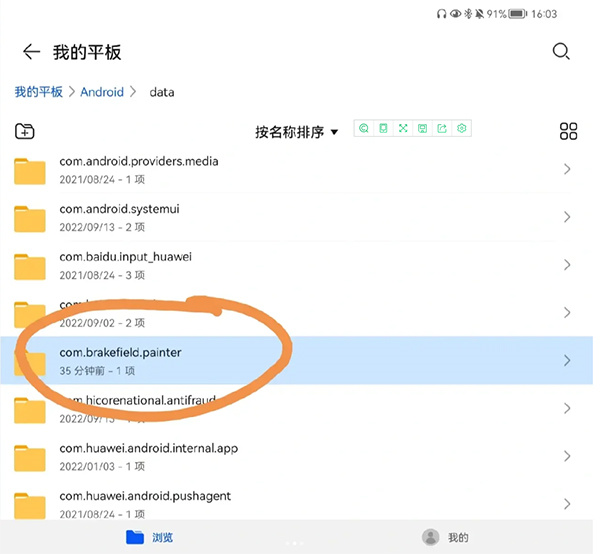Click the green share export icon

[442, 128]
